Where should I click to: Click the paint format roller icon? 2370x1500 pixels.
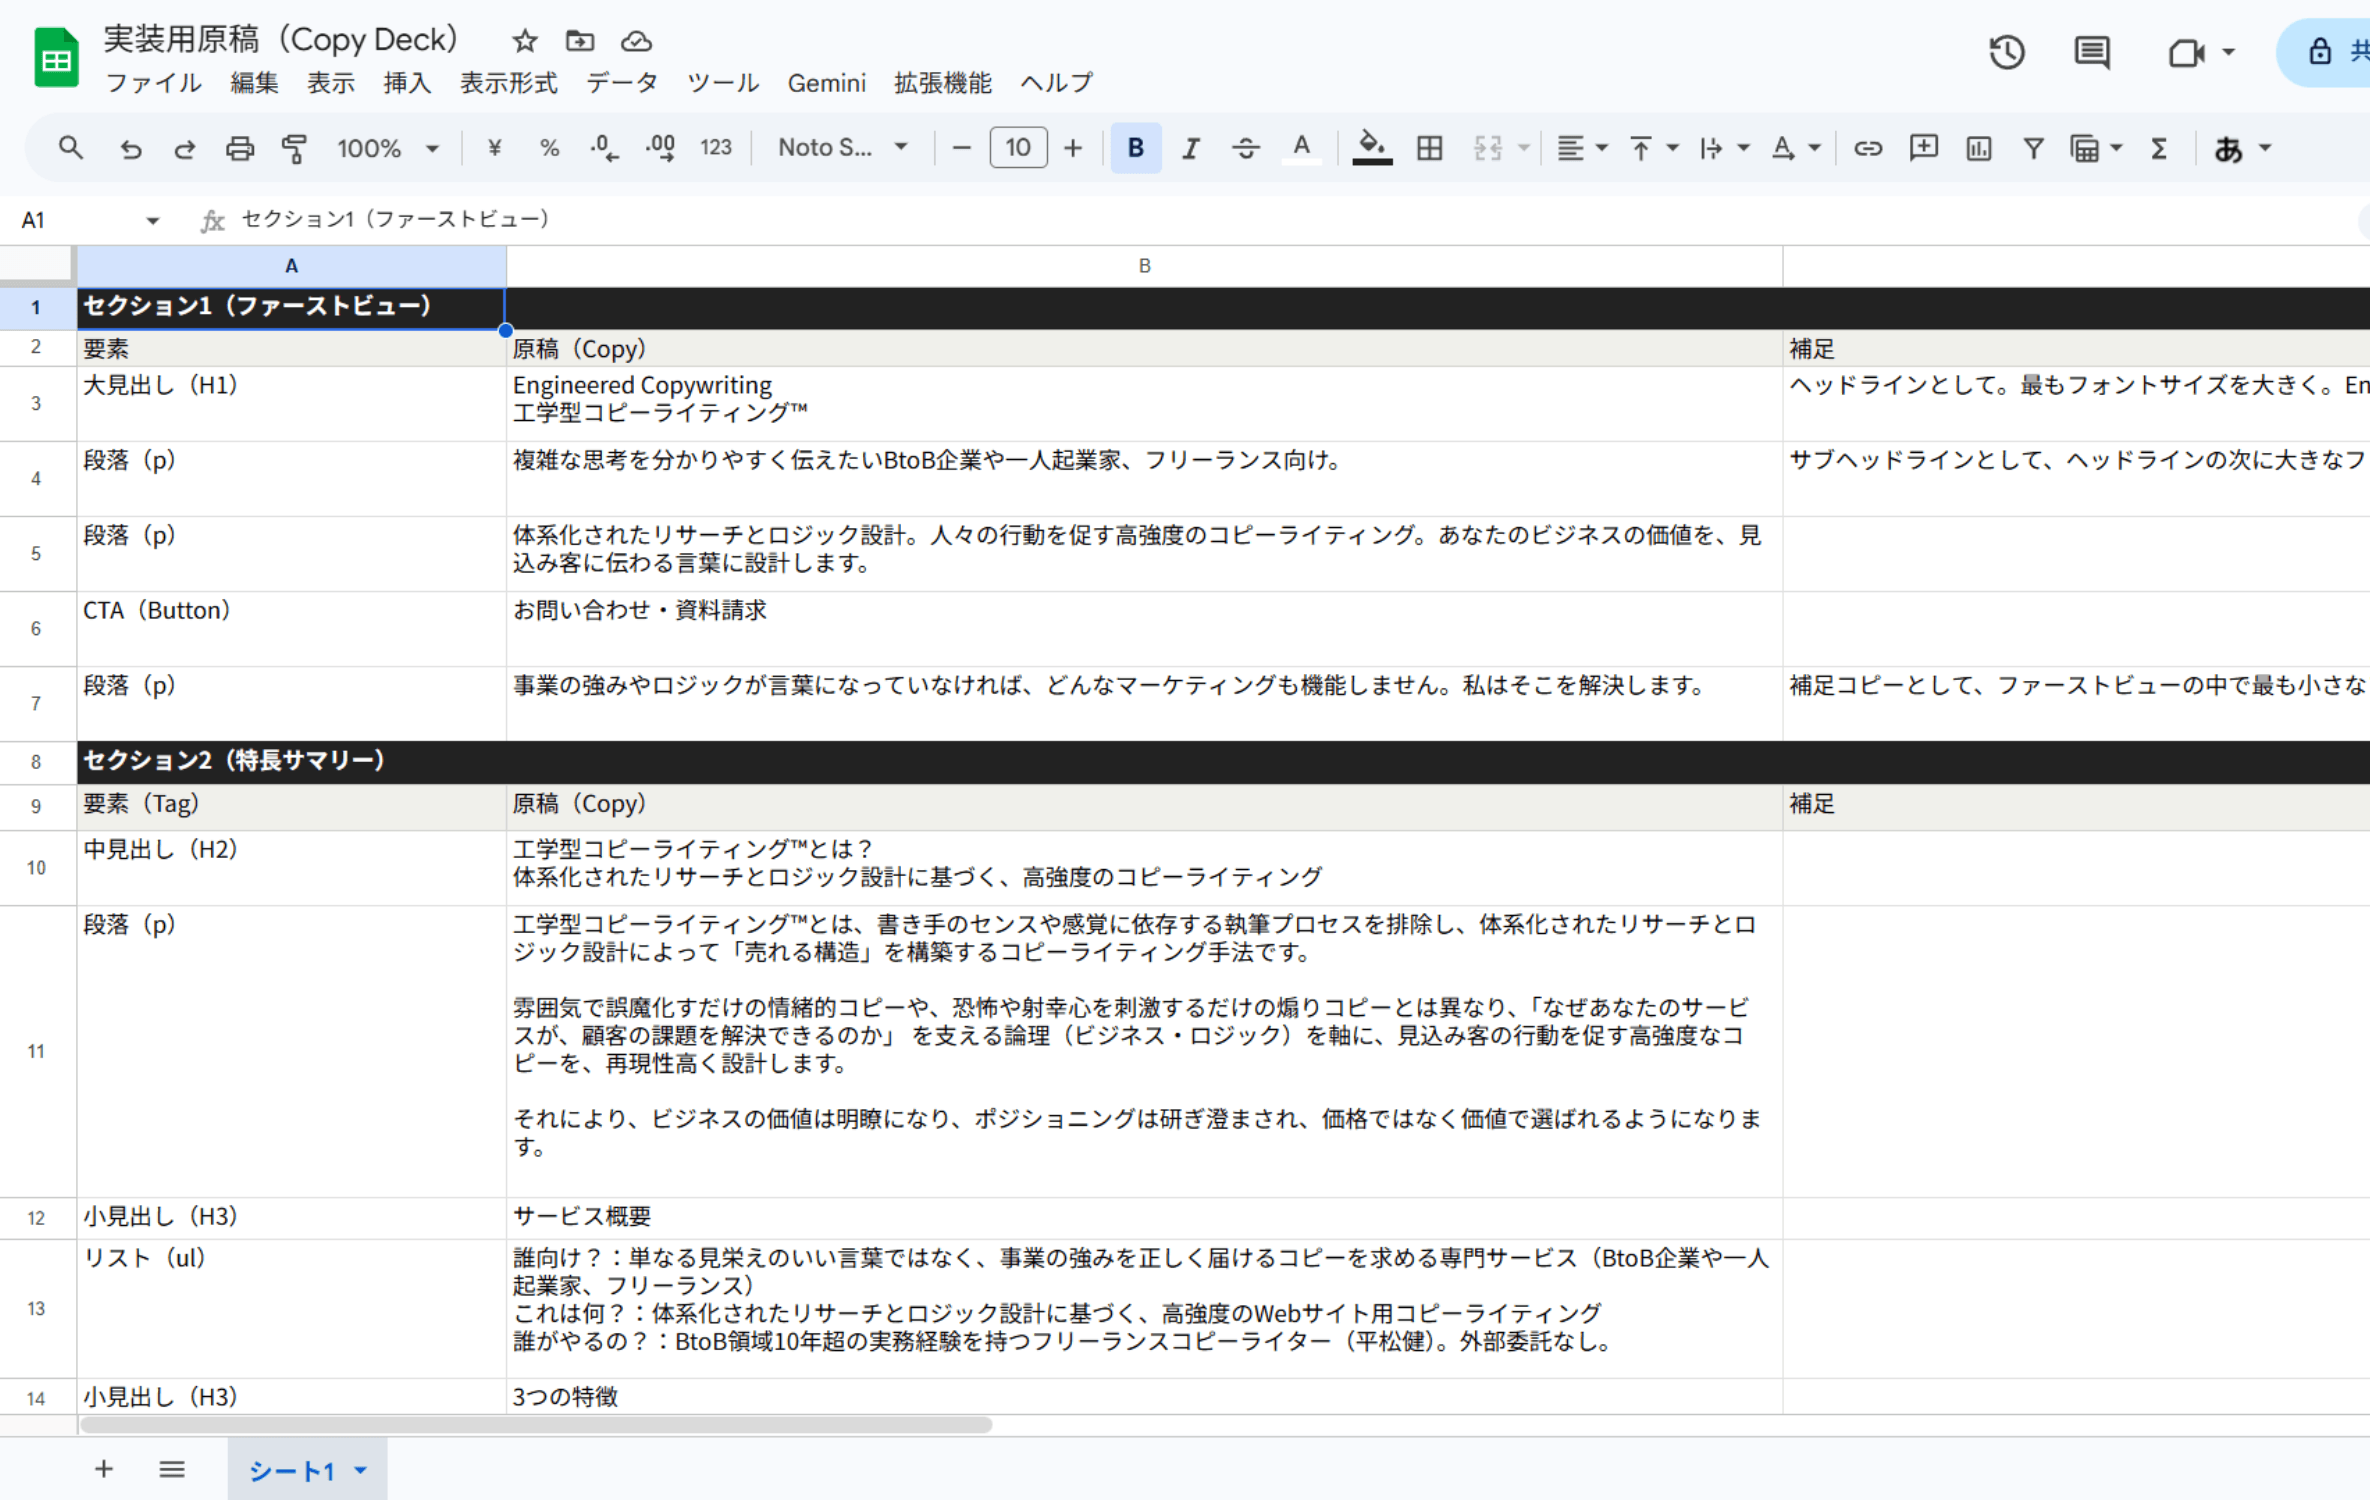[294, 148]
